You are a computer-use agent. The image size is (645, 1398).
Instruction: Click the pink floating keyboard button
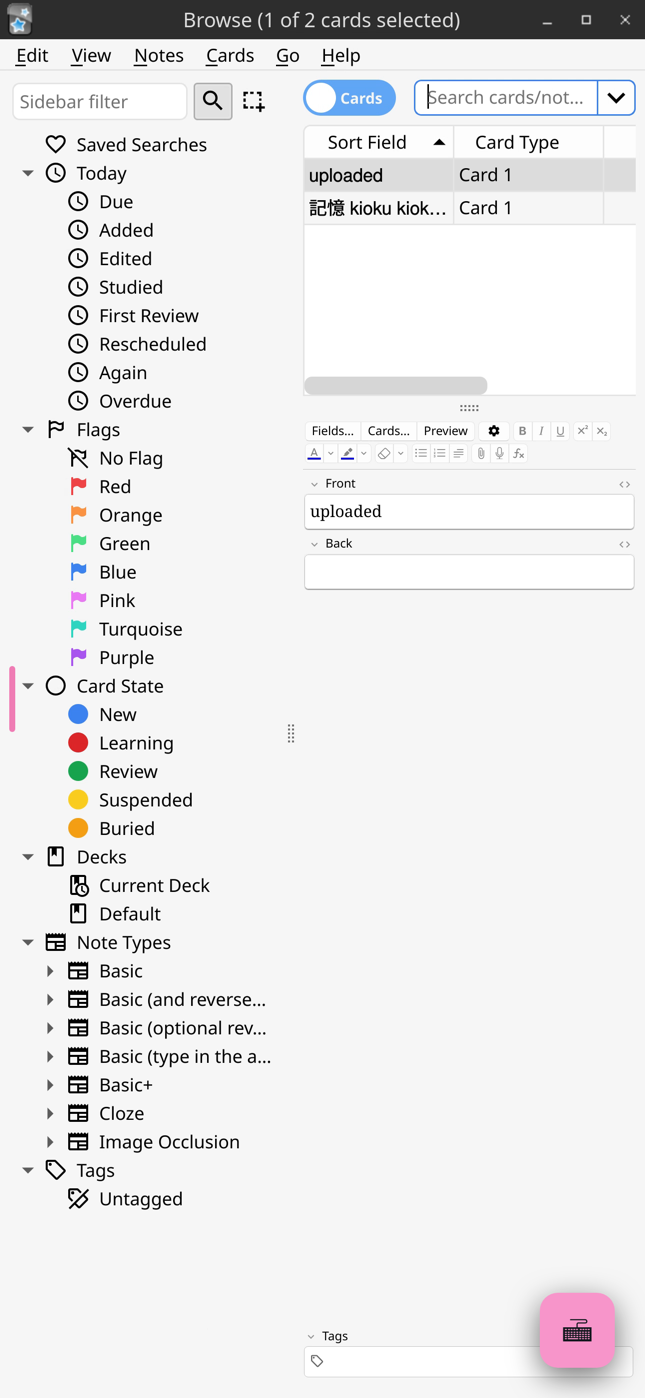coord(577,1330)
